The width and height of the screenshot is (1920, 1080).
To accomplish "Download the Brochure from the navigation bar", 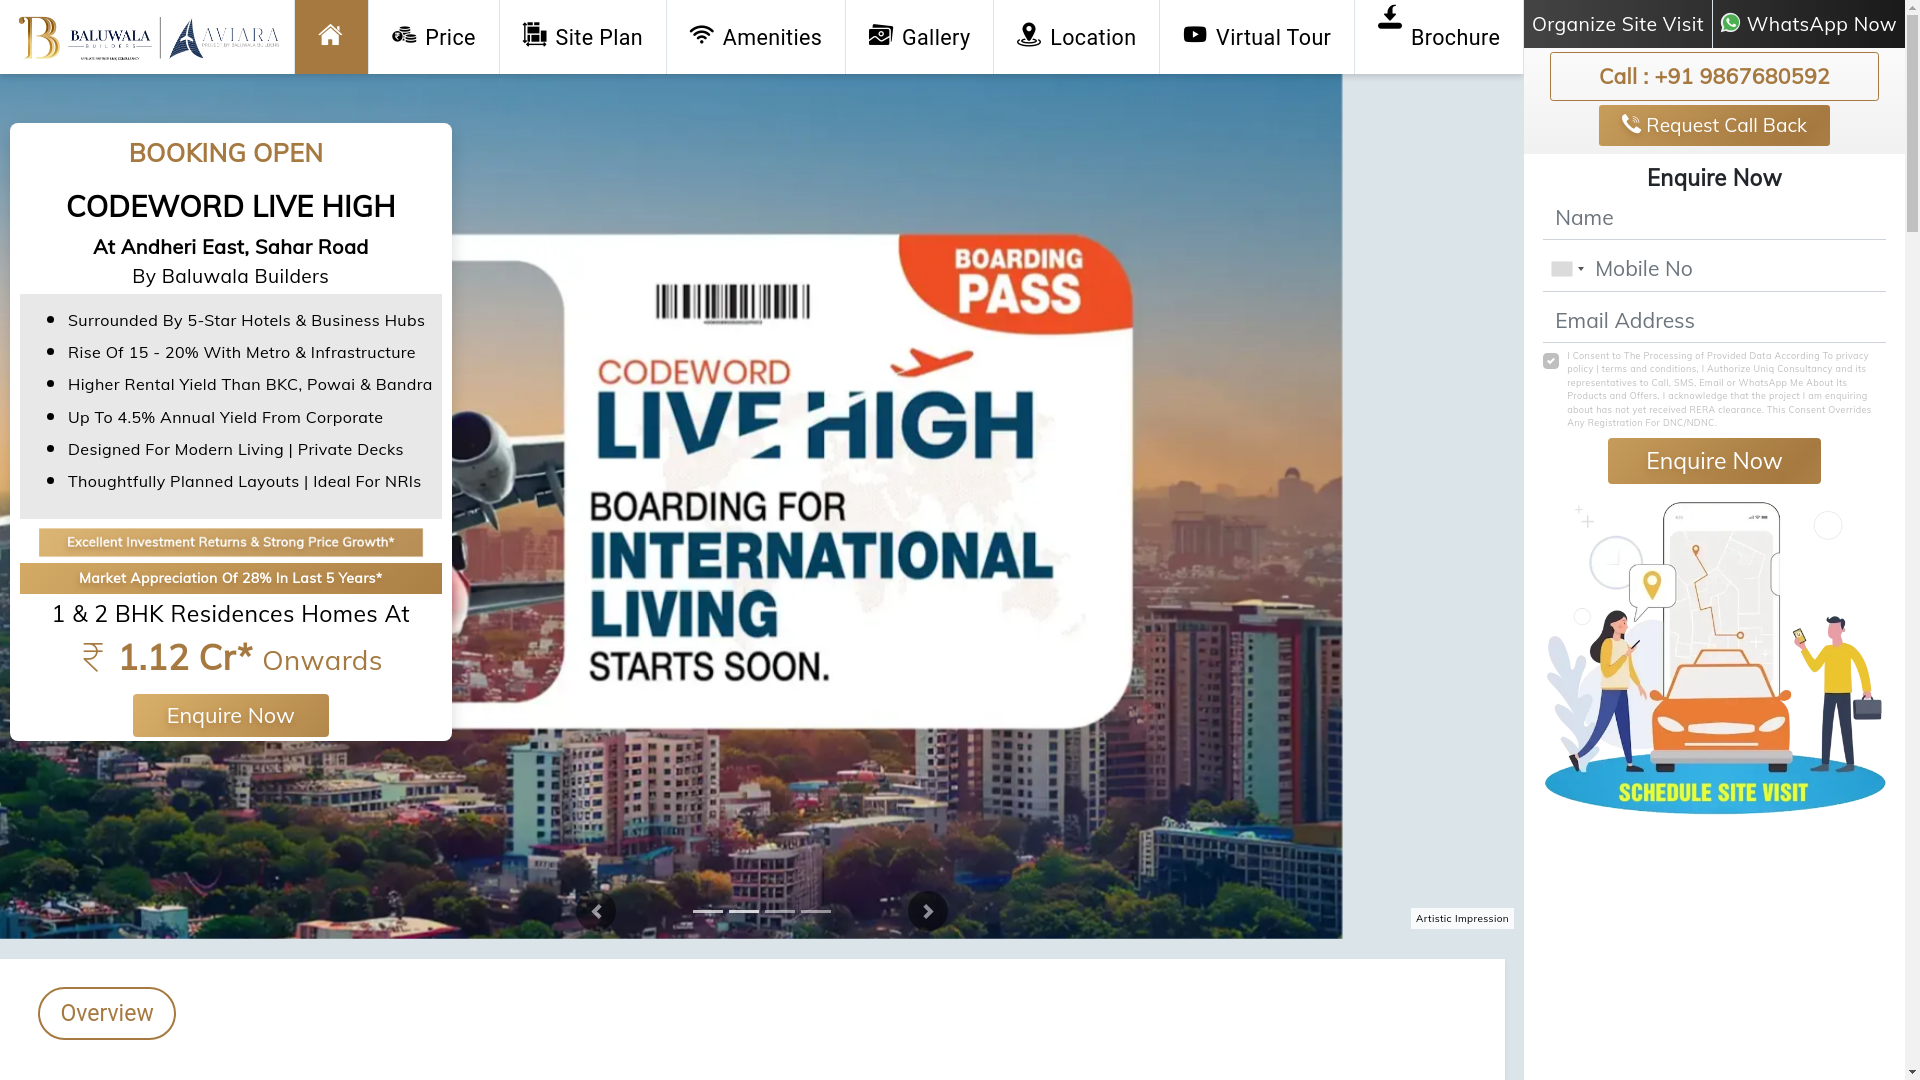I will click(x=1439, y=37).
